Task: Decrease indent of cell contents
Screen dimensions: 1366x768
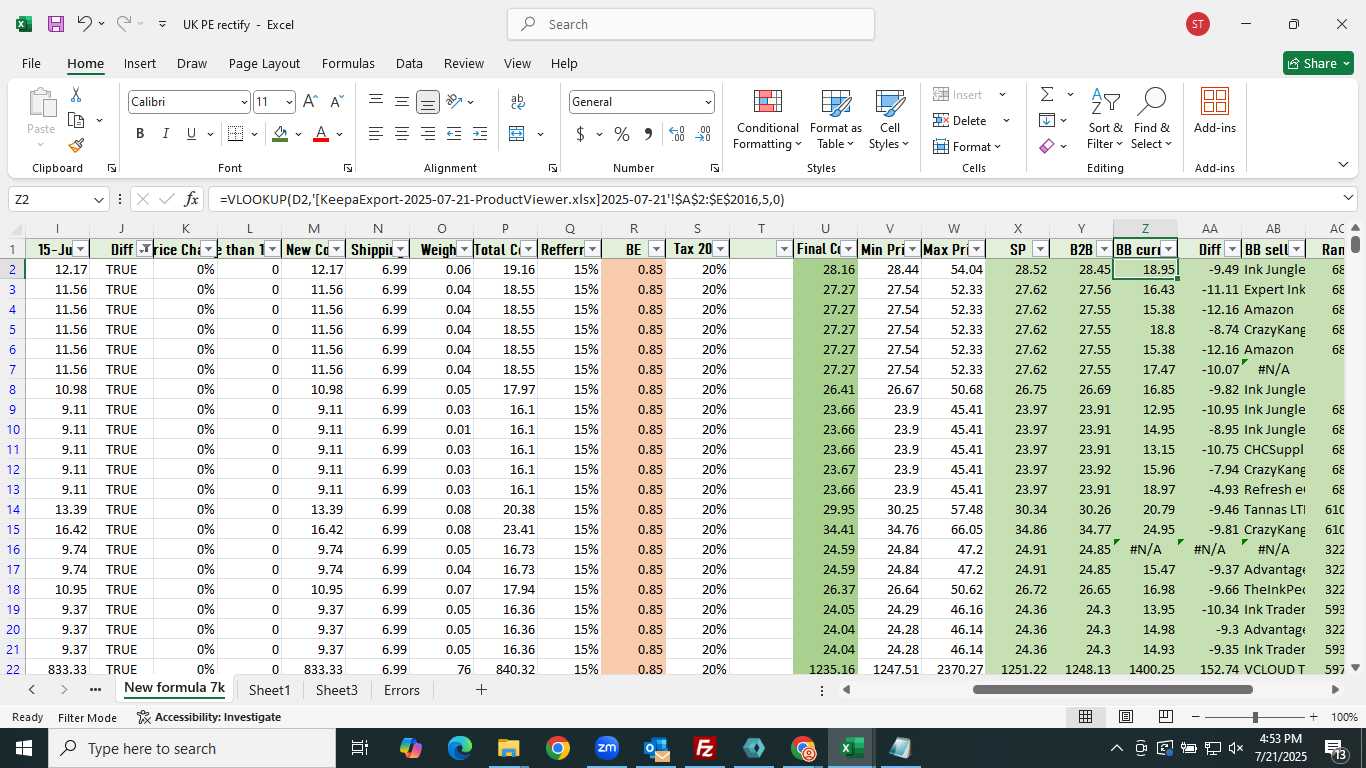Action: [x=454, y=134]
